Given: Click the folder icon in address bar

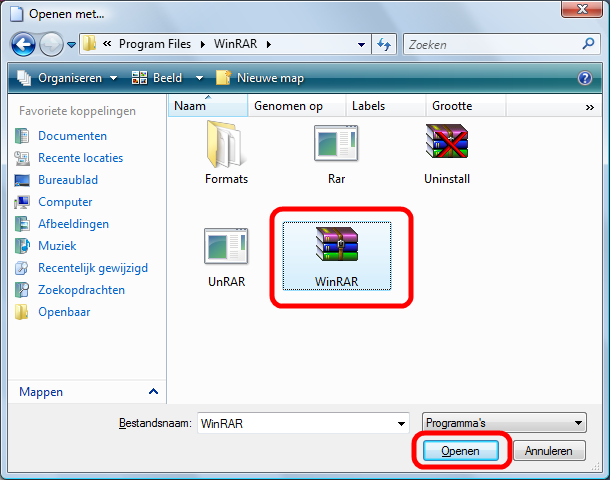Looking at the screenshot, I should pos(89,44).
